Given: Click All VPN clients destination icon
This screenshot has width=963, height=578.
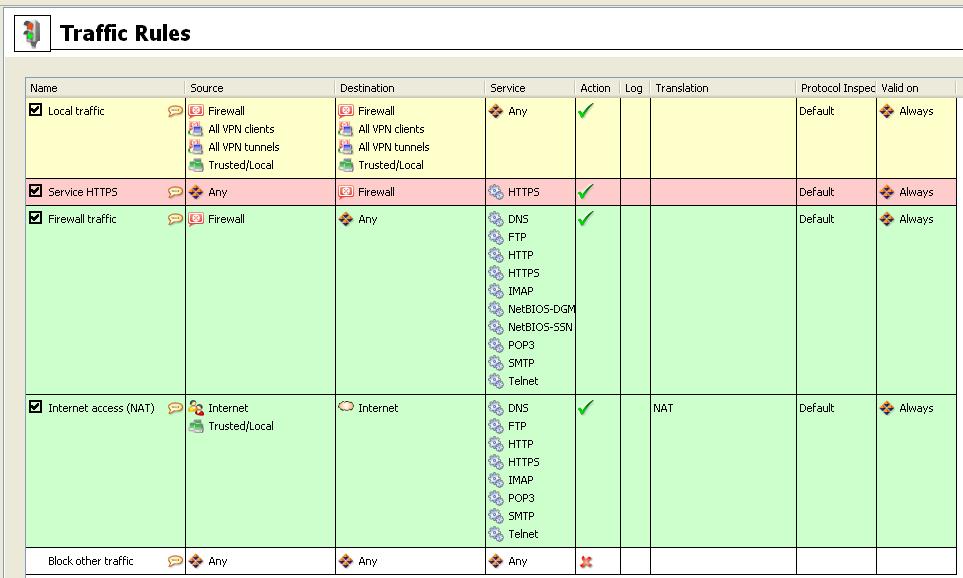Looking at the screenshot, I should tap(346, 129).
